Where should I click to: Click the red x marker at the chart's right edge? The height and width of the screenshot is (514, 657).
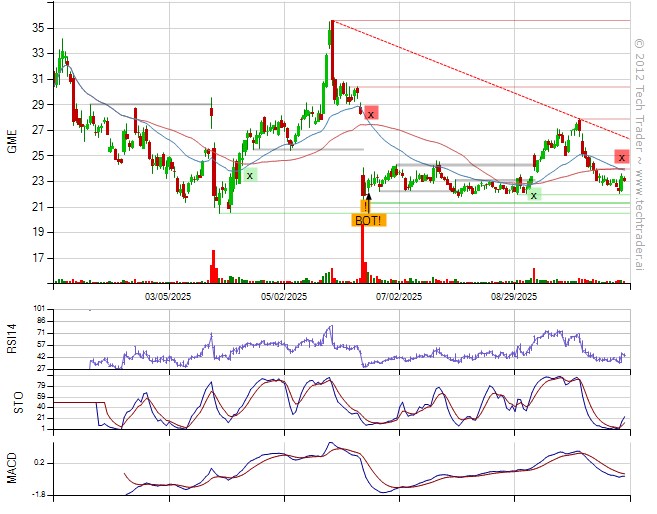pos(622,157)
